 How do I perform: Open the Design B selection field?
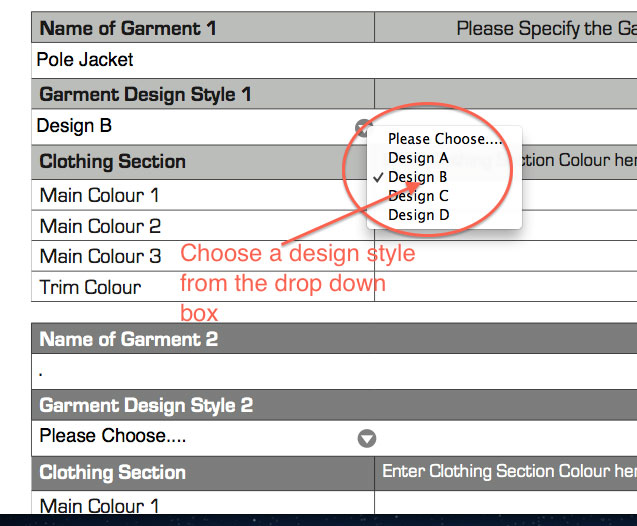tap(203, 126)
